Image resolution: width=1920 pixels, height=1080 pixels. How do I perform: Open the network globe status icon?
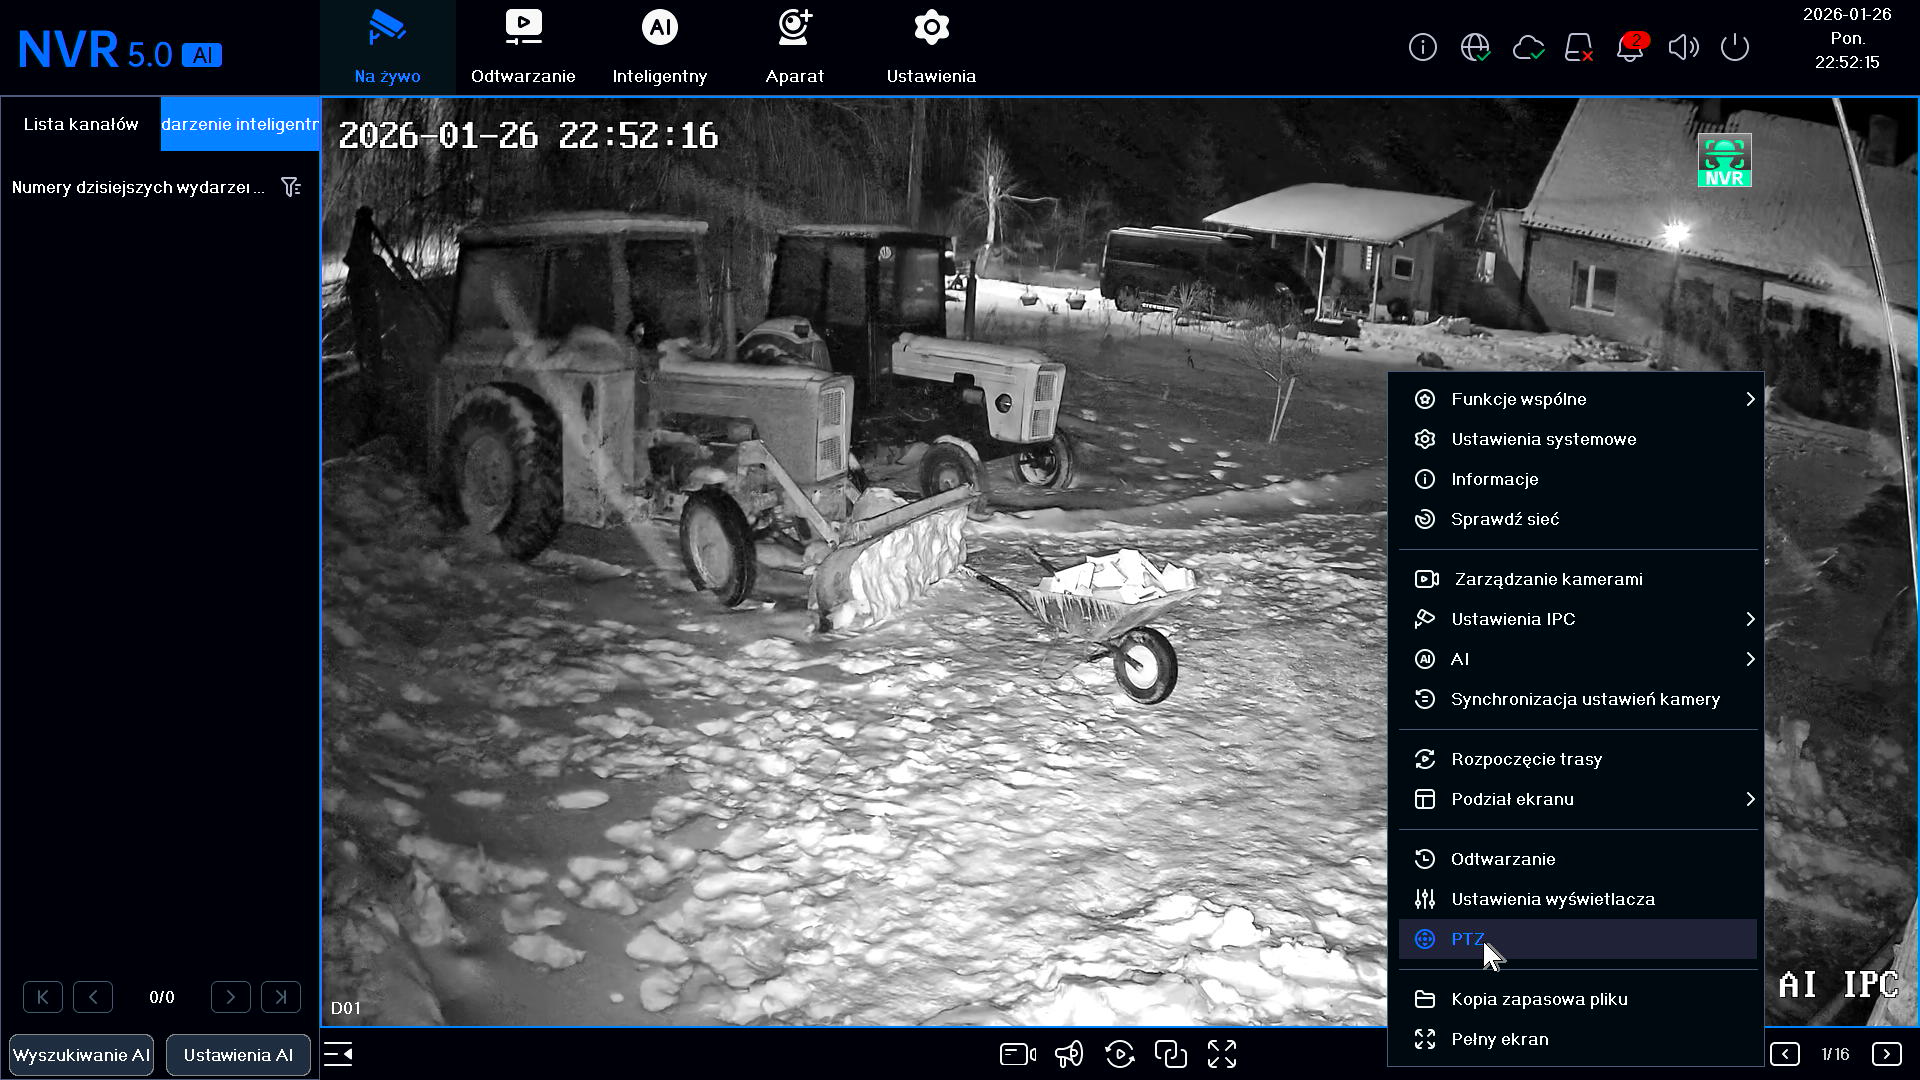(x=1475, y=47)
